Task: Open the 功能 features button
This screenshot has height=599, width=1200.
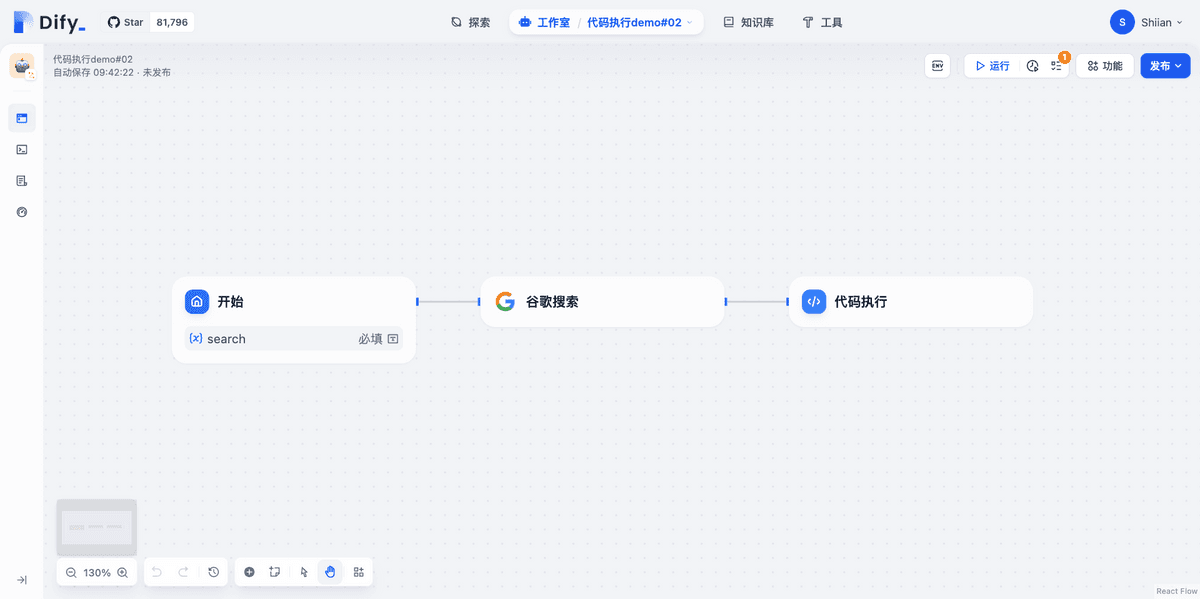Action: [x=1104, y=66]
